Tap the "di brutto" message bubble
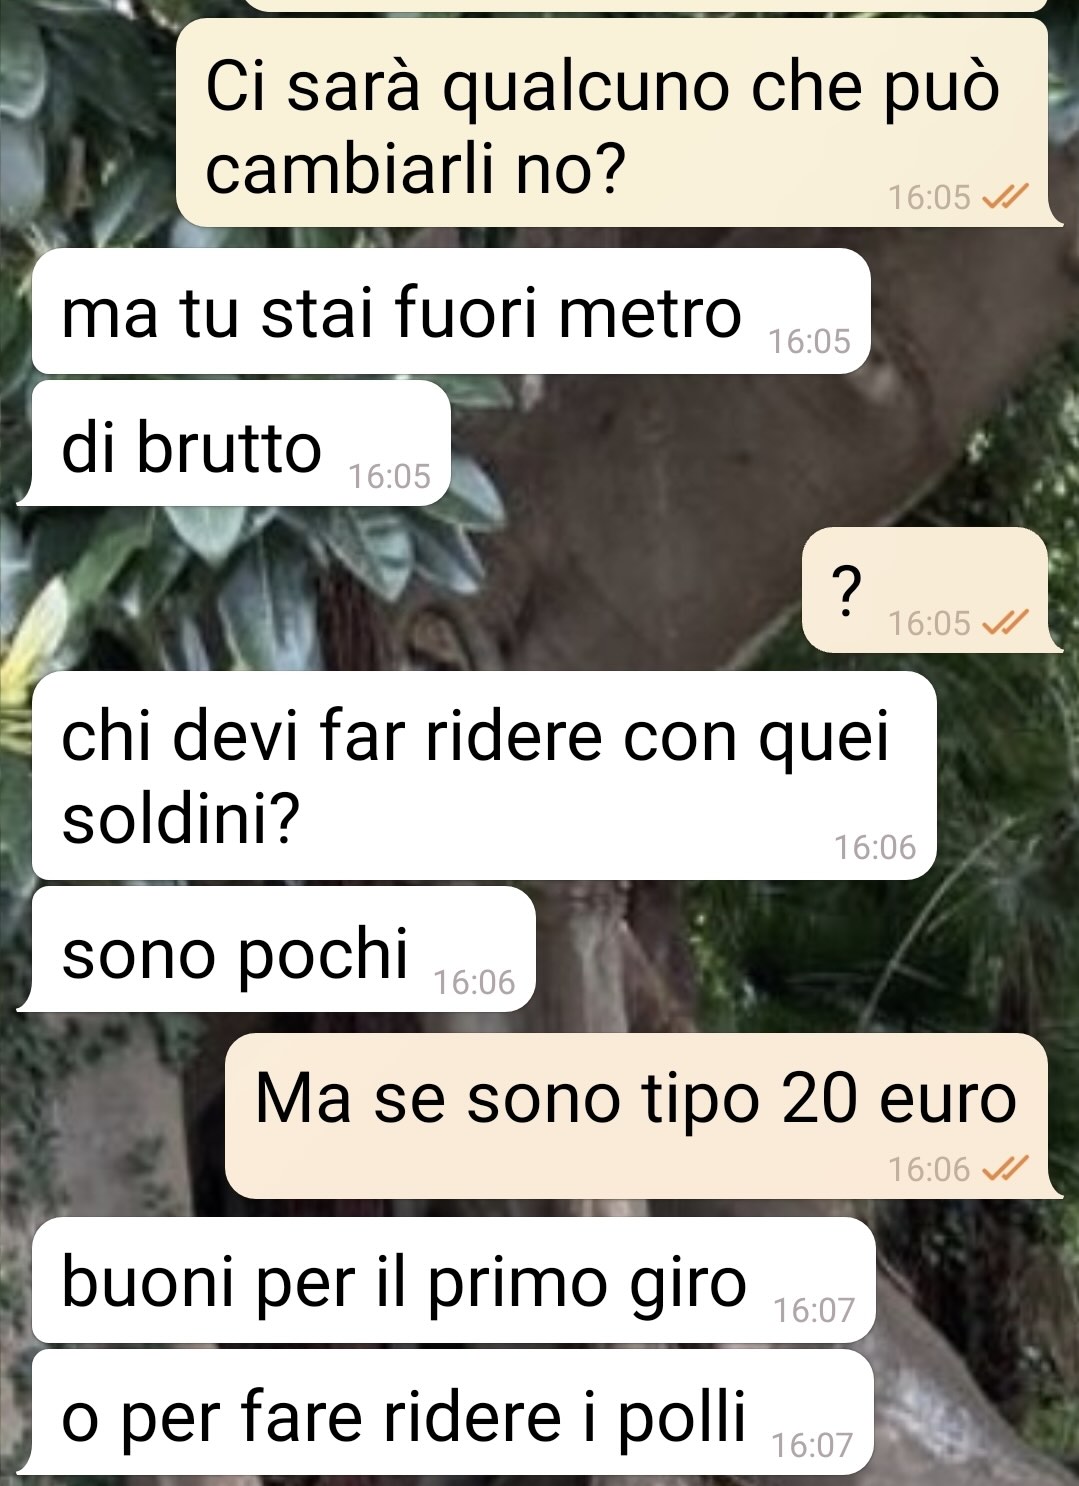This screenshot has height=1486, width=1079. pos(241,443)
